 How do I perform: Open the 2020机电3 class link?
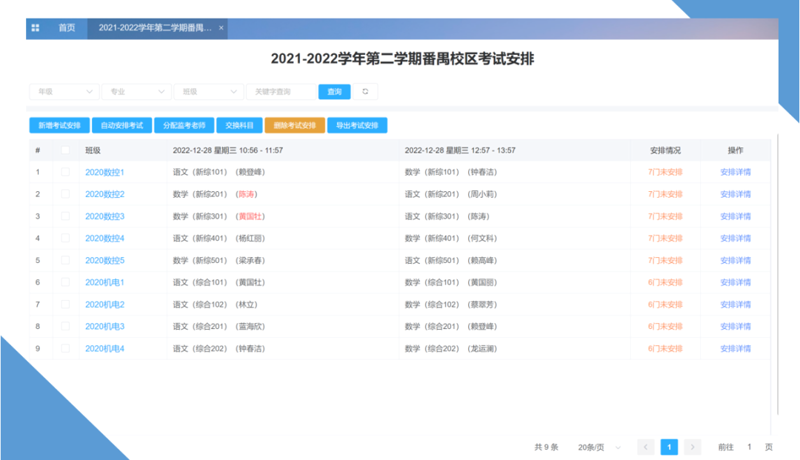pyautogui.click(x=105, y=326)
